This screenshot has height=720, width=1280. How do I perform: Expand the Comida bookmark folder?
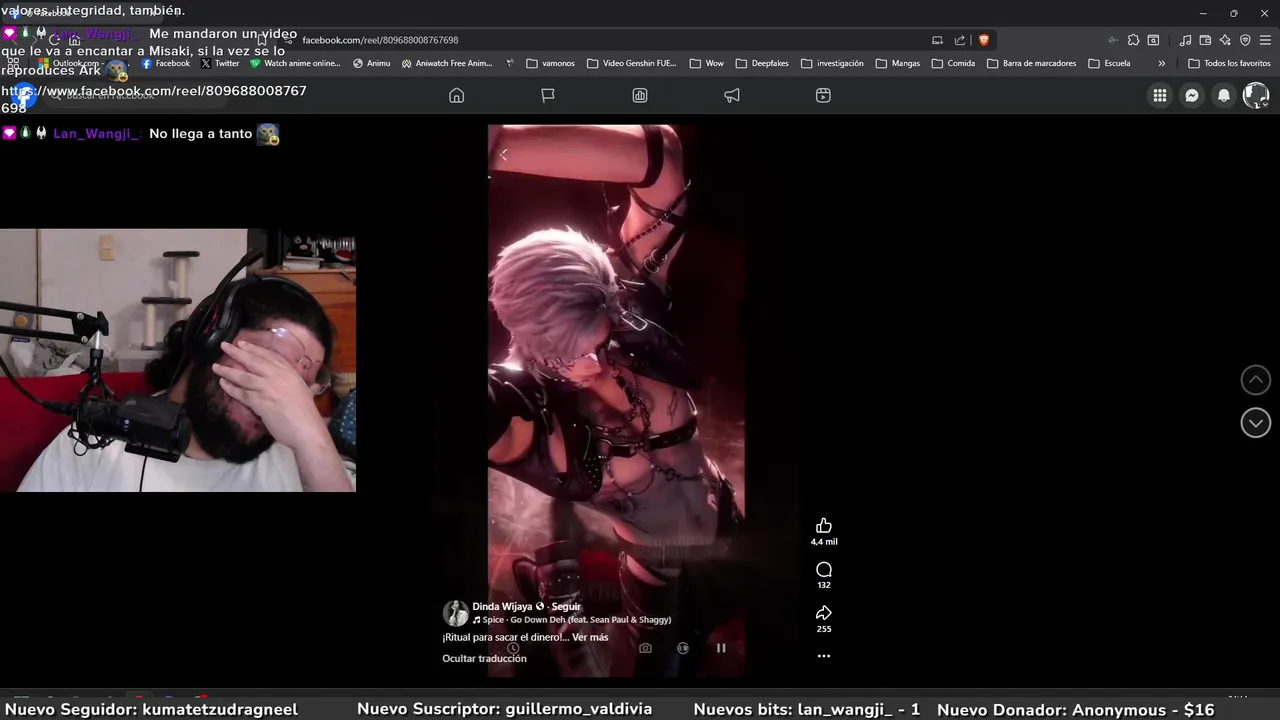953,63
